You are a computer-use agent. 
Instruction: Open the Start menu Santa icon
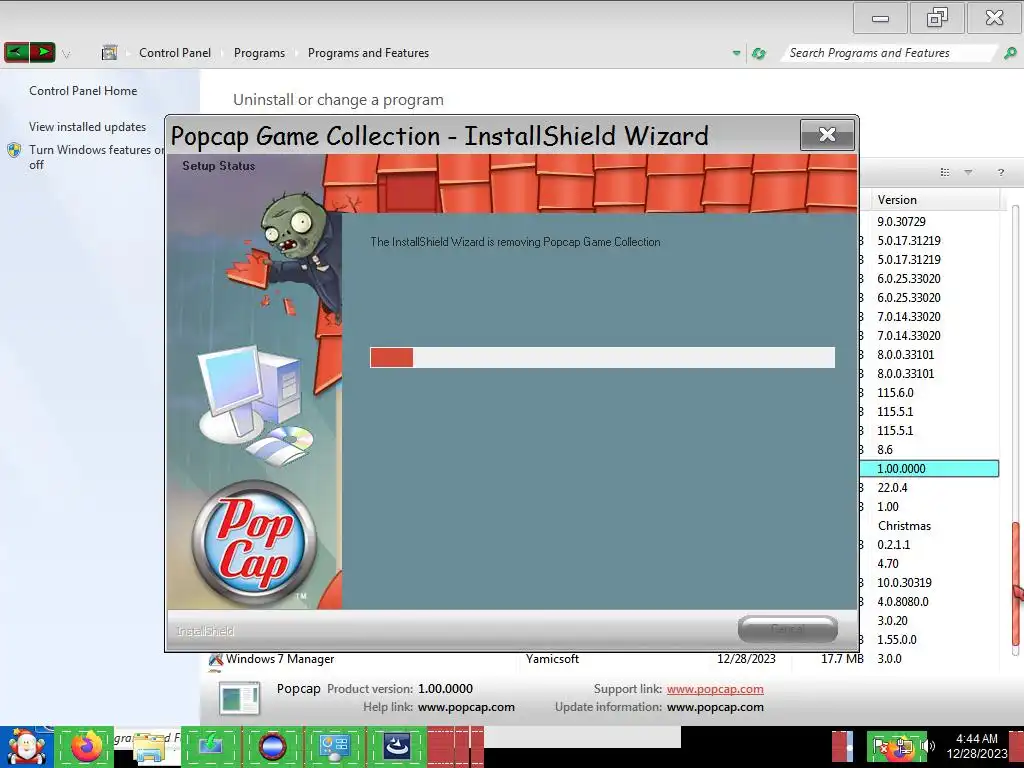[26, 747]
